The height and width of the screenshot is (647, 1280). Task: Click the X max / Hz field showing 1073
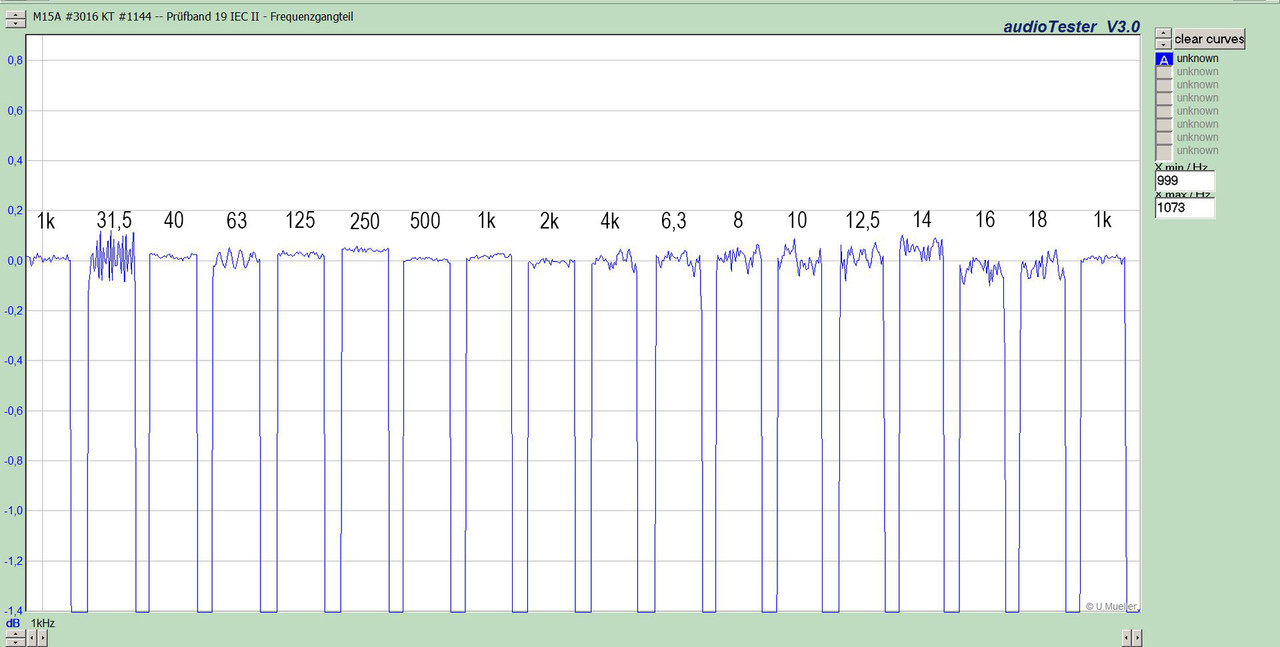pyautogui.click(x=1185, y=208)
